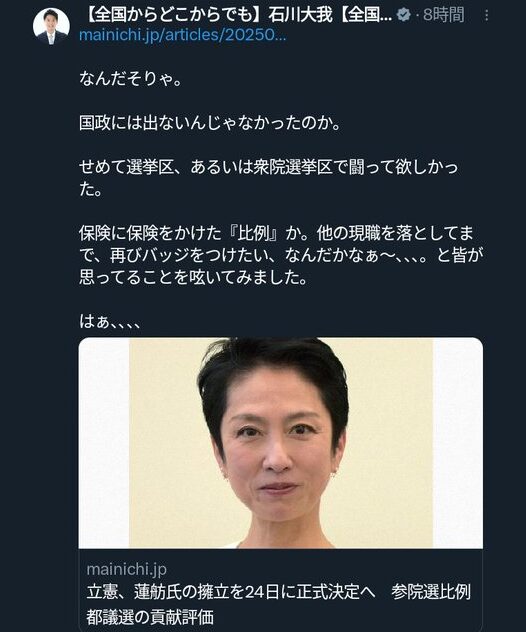Image resolution: width=526 pixels, height=632 pixels.
Task: Click the 8時間 timestamp of the post
Action: pyautogui.click(x=443, y=15)
